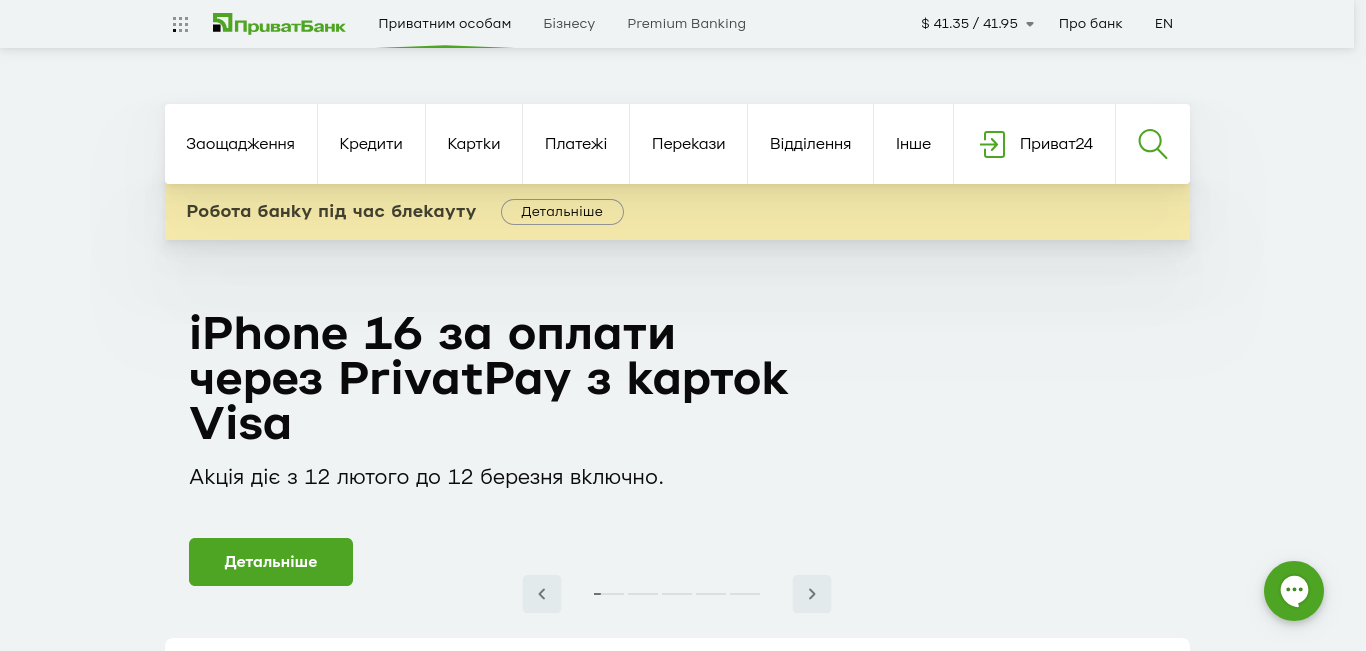Open the Про банк link
The width and height of the screenshot is (1366, 651).
1091,23
